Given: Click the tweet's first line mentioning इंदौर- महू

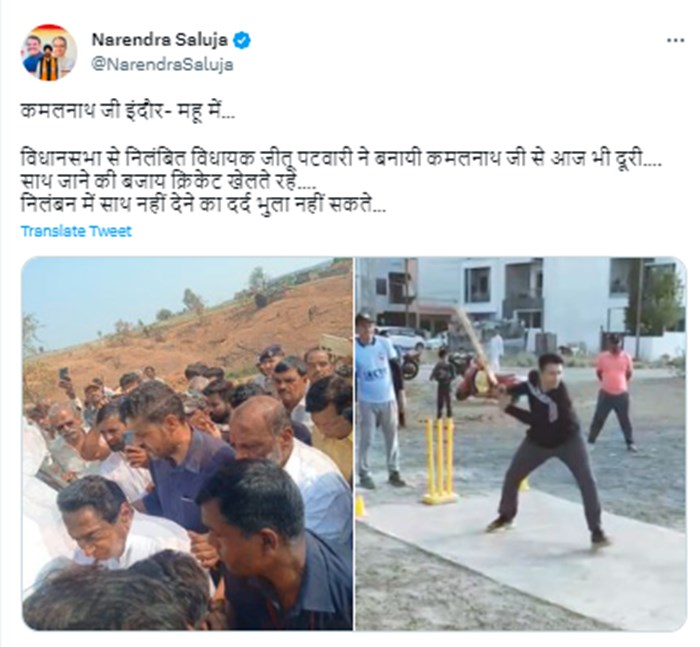Looking at the screenshot, I should pyautogui.click(x=128, y=111).
